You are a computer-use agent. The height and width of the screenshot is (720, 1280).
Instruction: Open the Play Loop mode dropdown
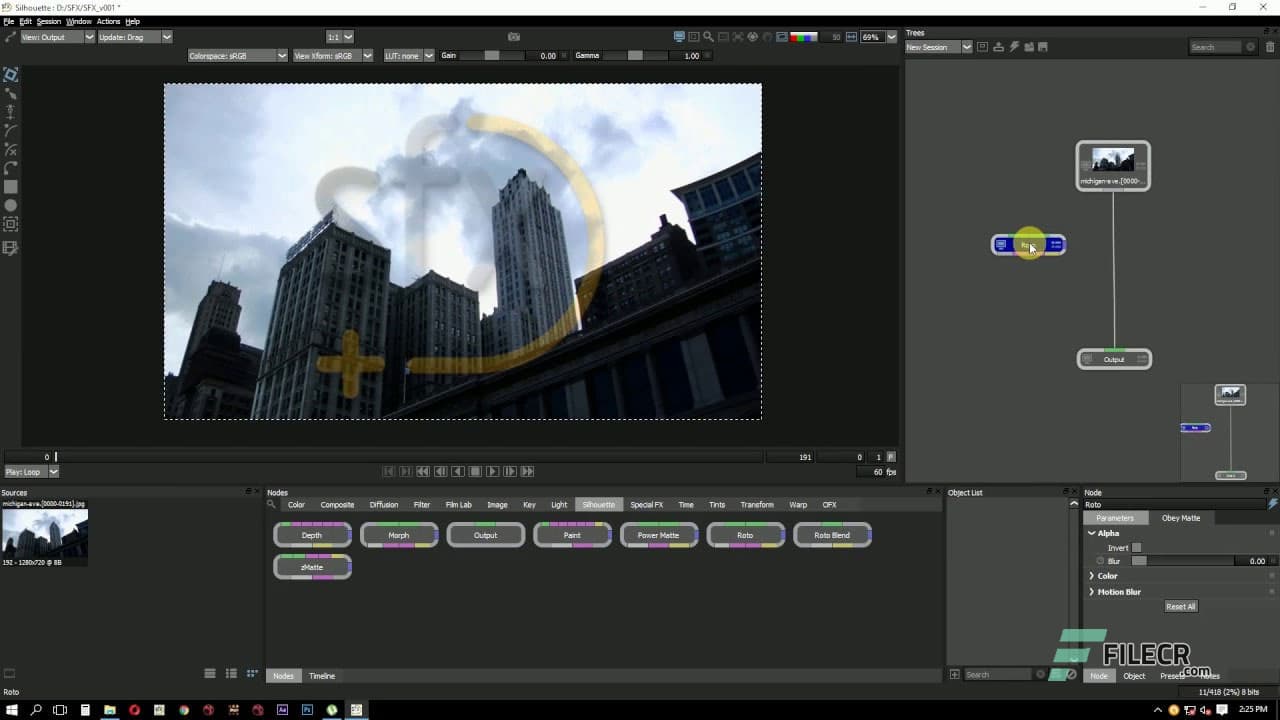click(31, 472)
